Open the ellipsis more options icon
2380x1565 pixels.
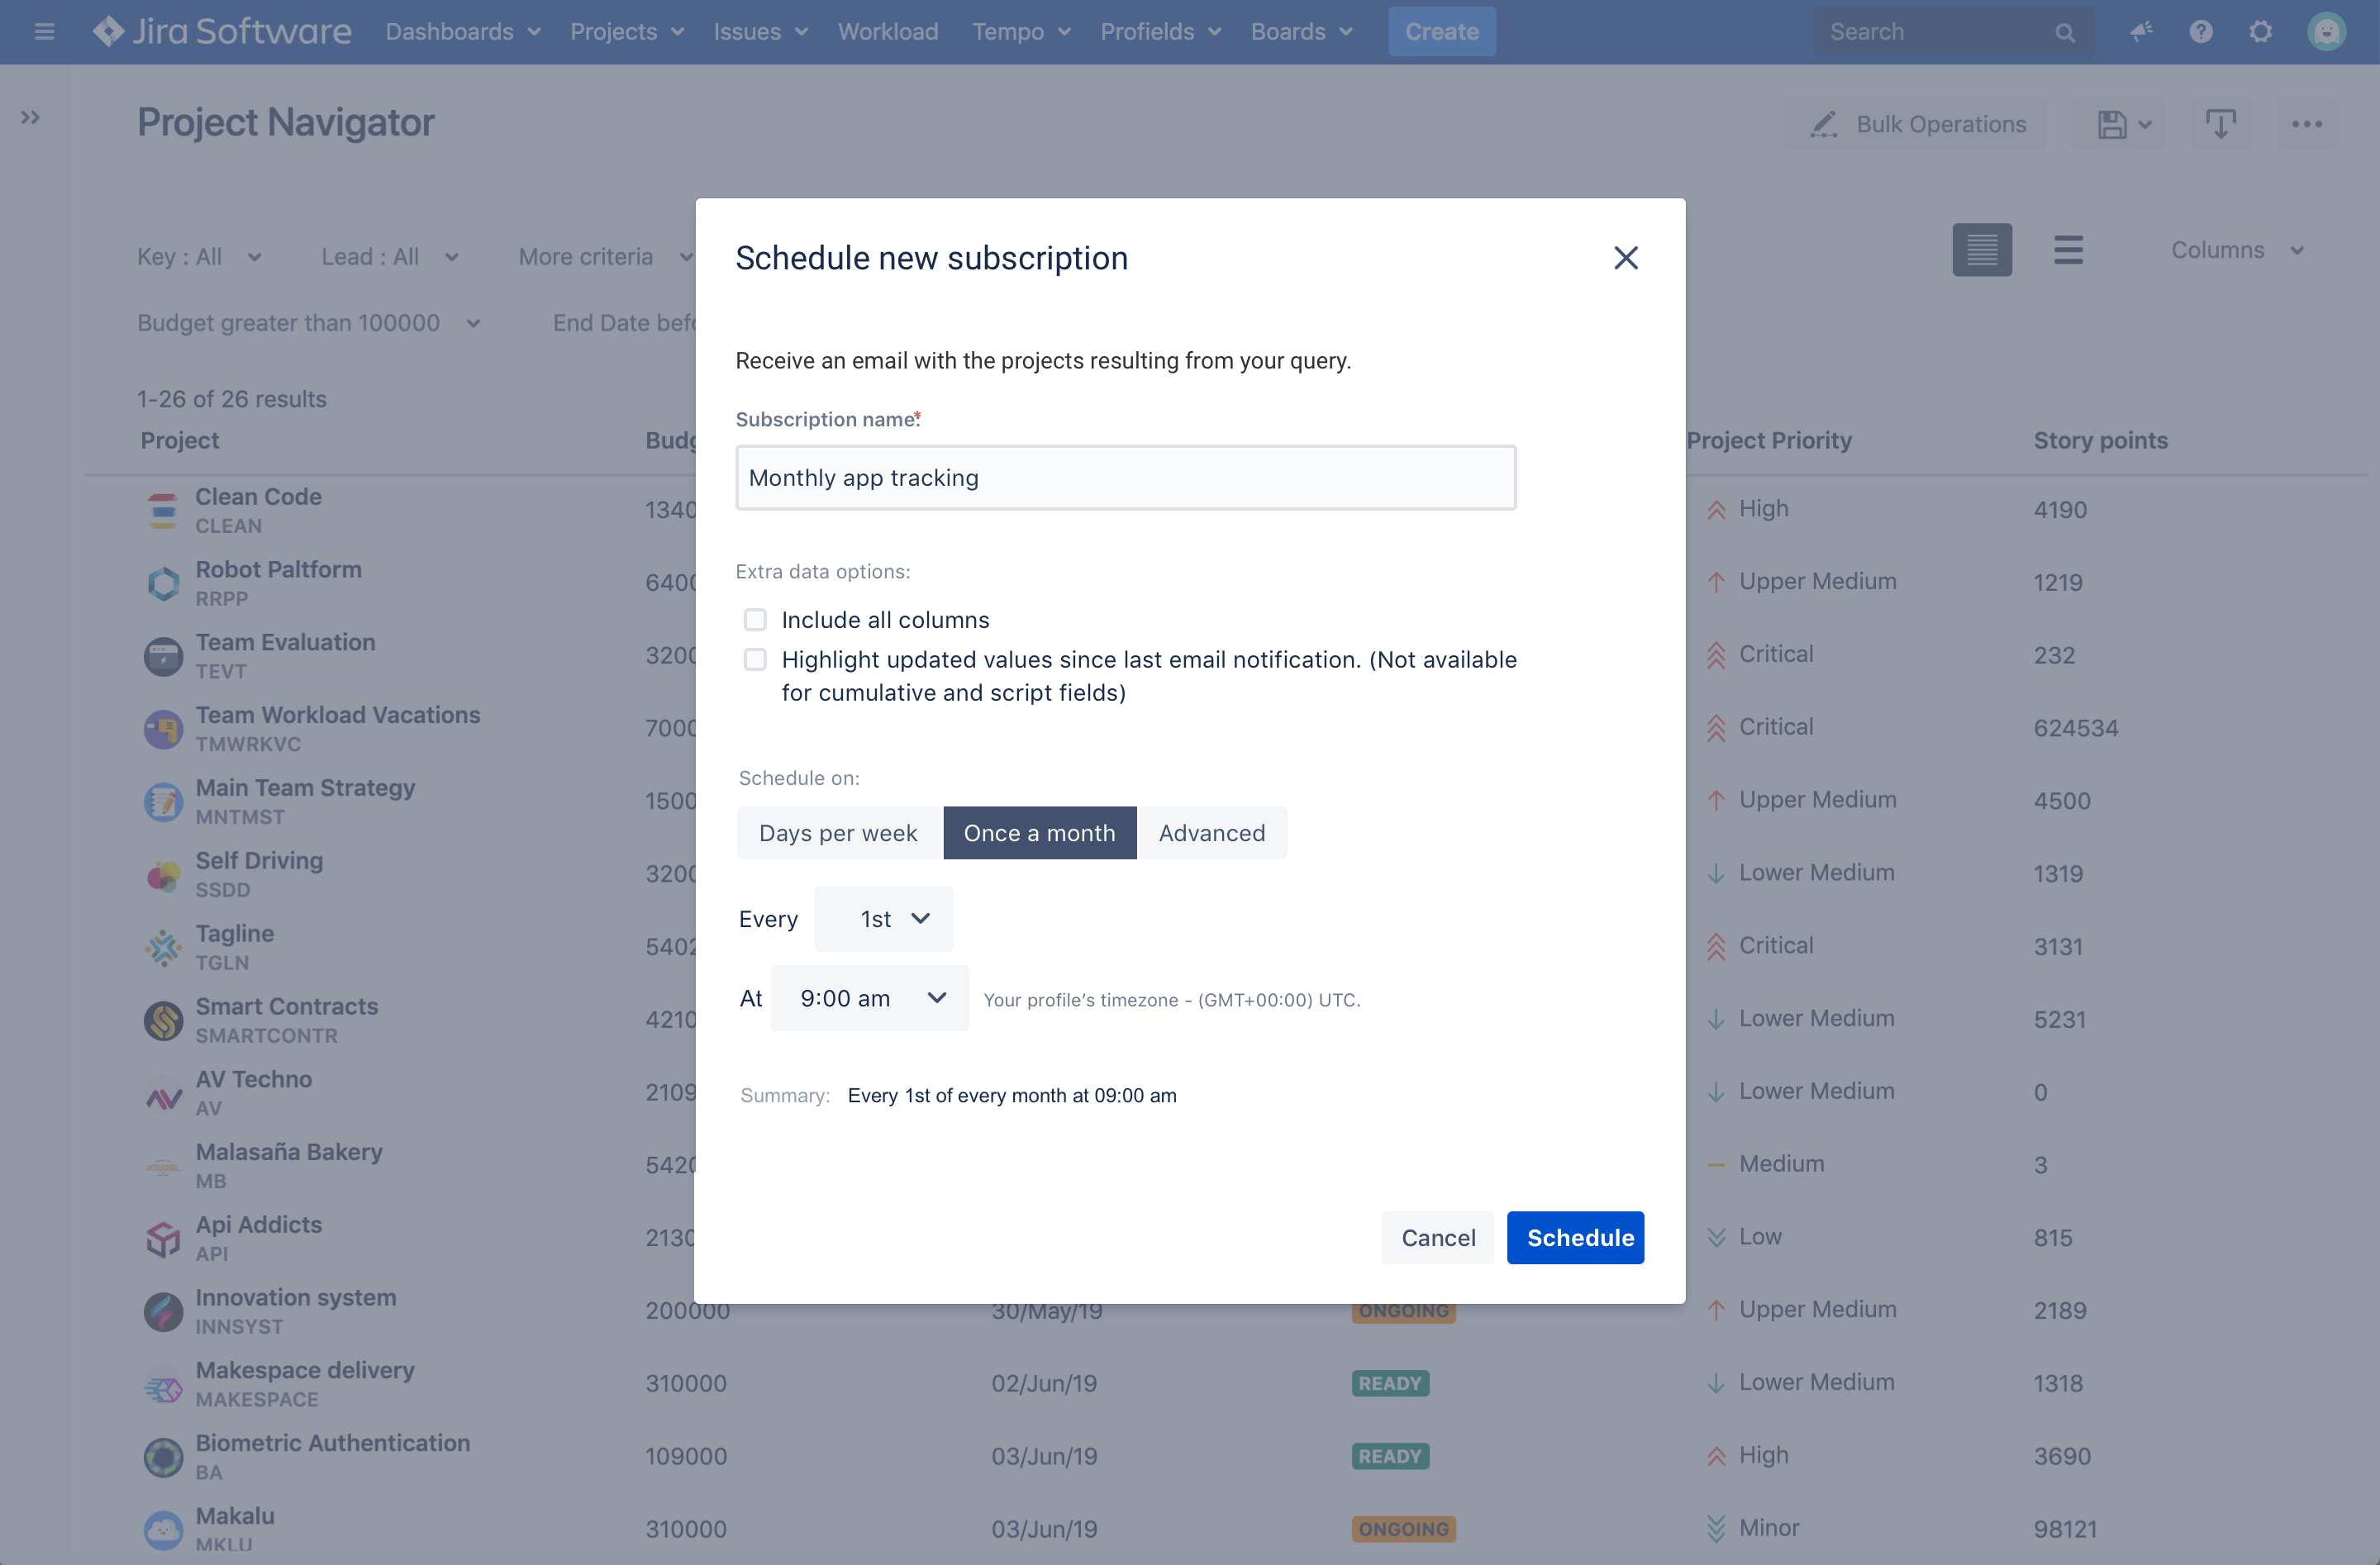2308,124
